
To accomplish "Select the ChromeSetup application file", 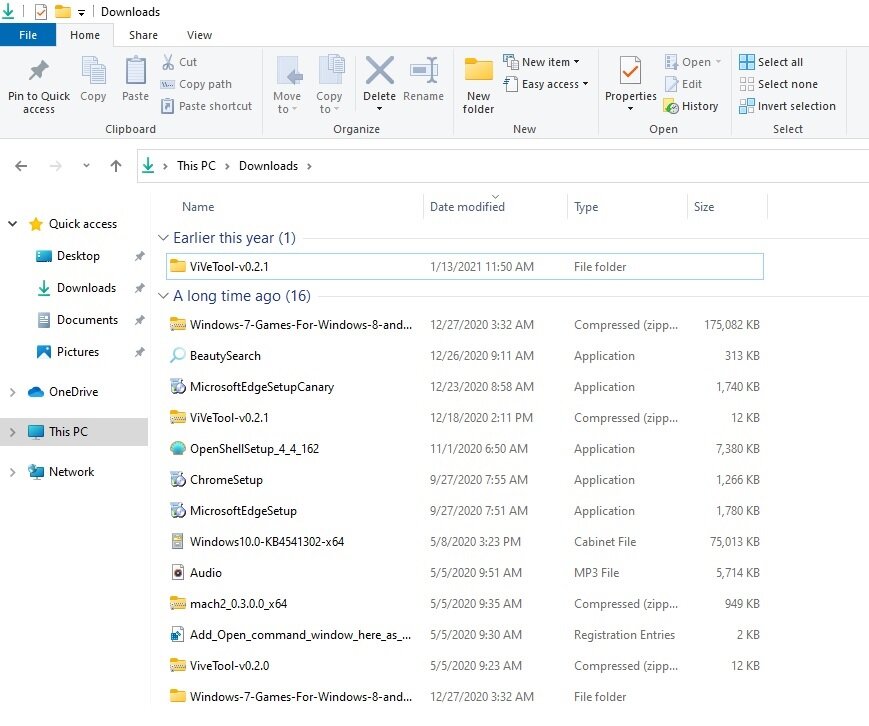I will click(x=226, y=480).
